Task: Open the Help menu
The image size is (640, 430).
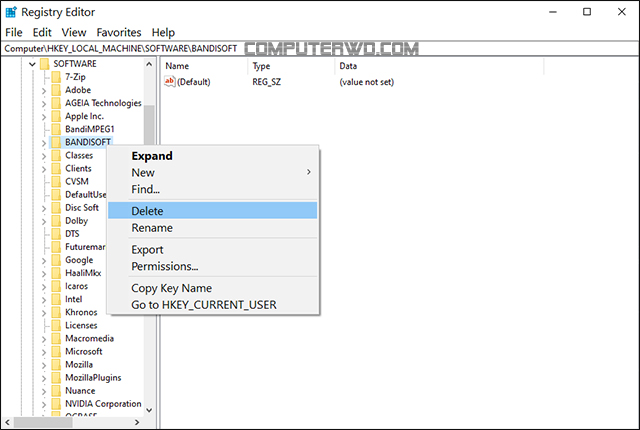Action: (163, 32)
